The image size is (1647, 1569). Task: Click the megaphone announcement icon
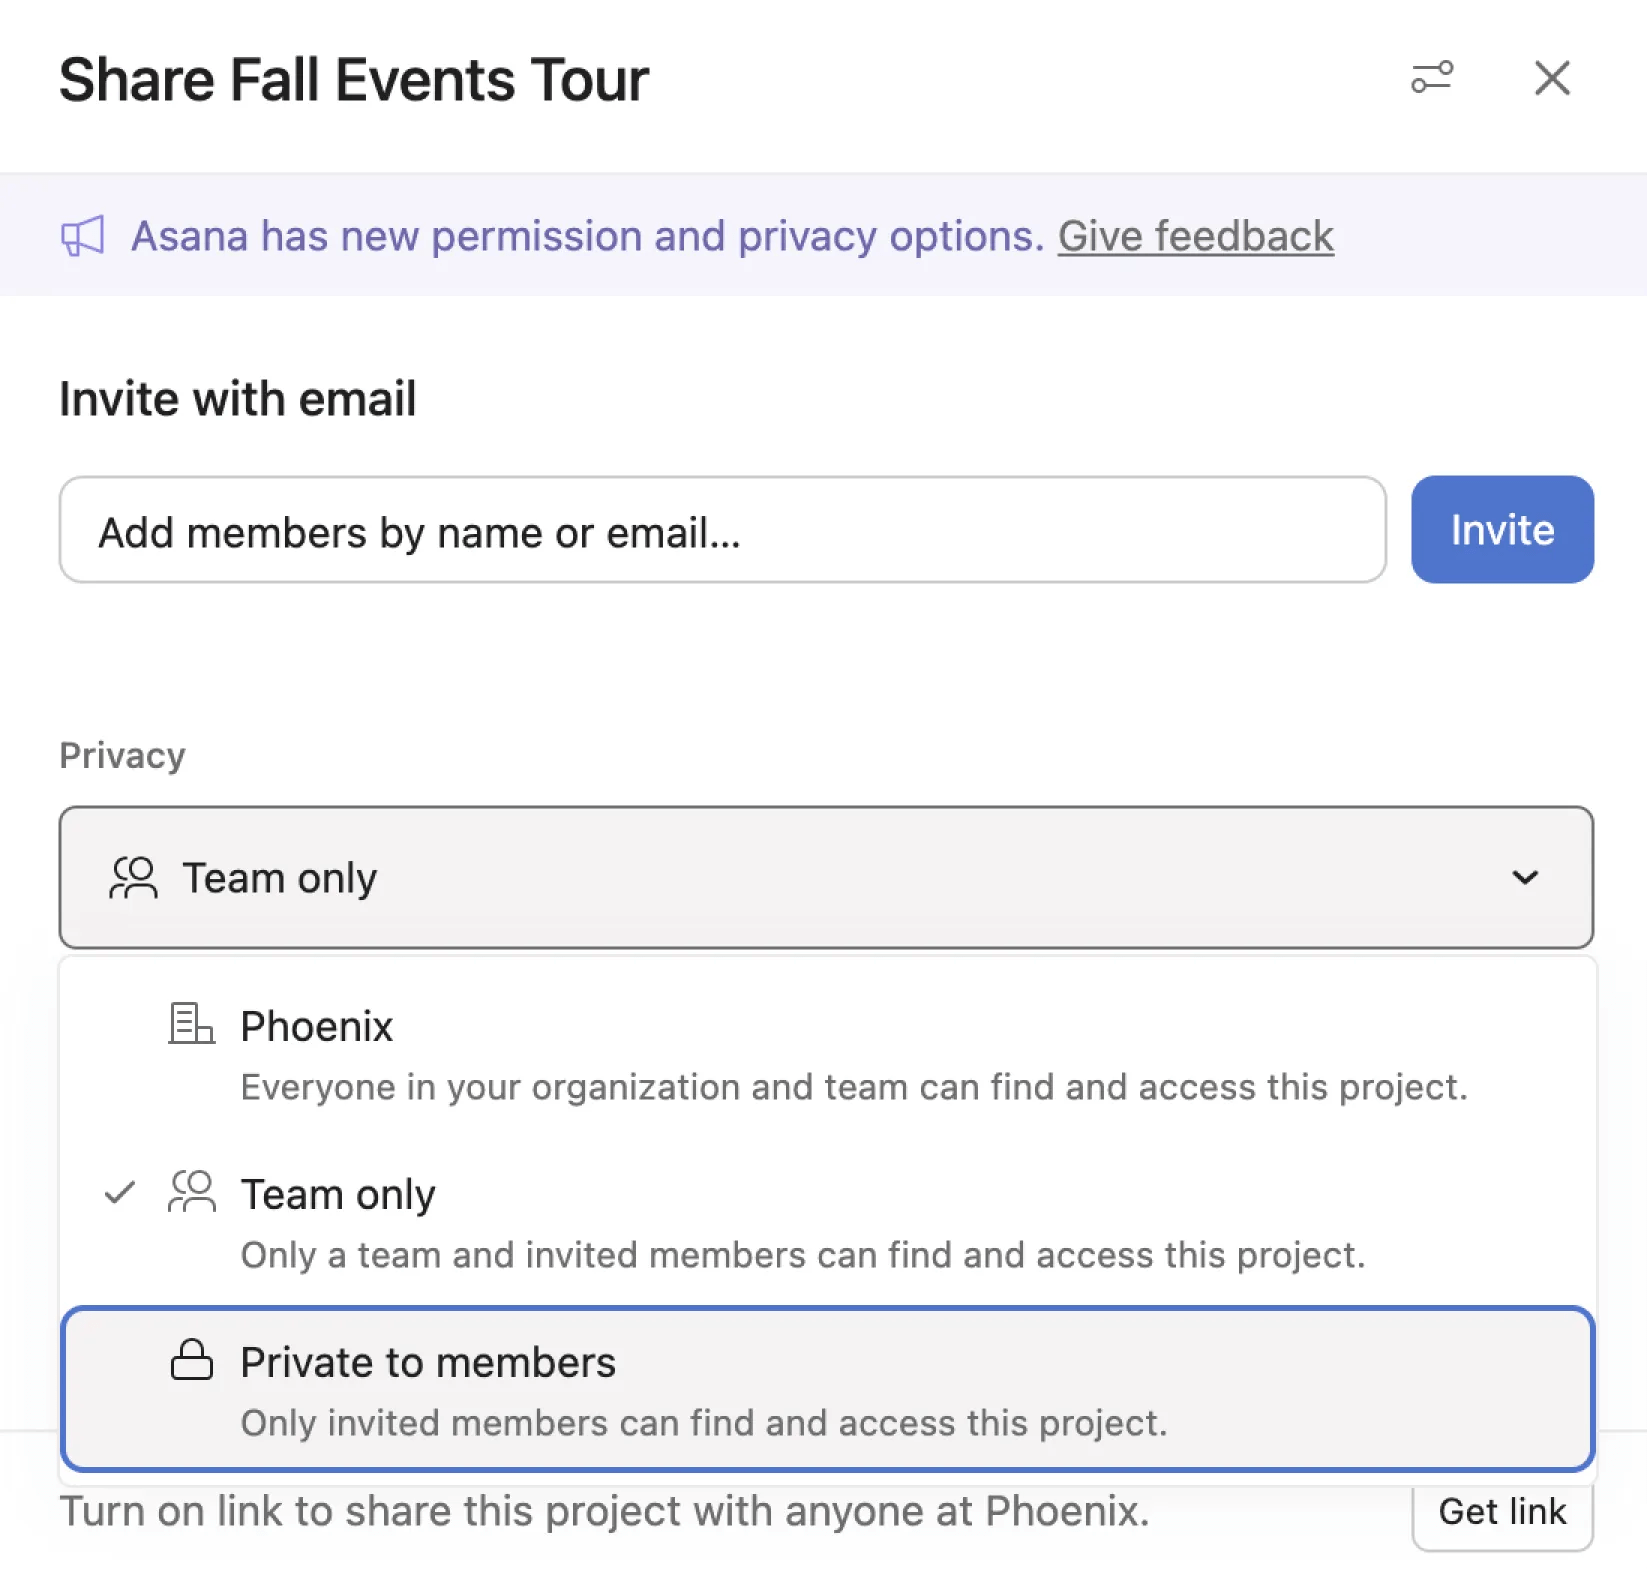83,235
